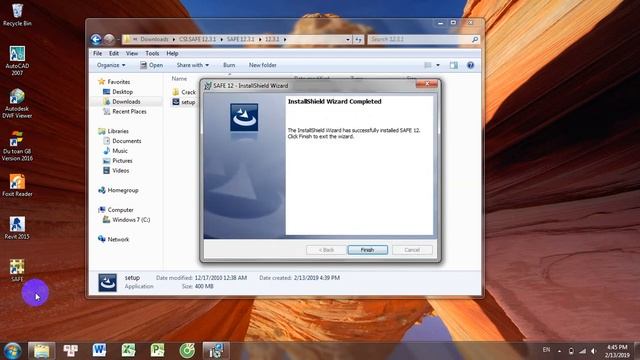Viewport: 640px width, 360px height.
Task: Open Du toan G8 Version 2016 shortcut
Action: pos(17,146)
